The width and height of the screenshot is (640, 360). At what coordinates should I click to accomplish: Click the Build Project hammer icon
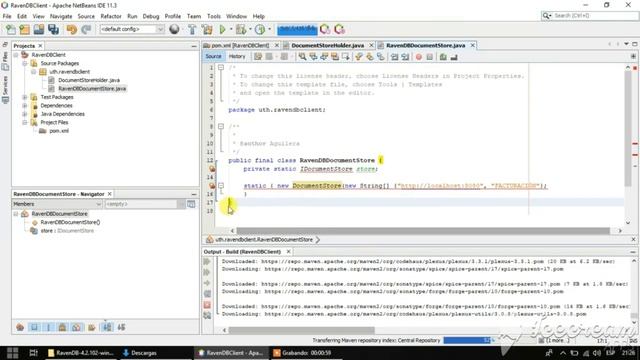pyautogui.click(x=192, y=29)
